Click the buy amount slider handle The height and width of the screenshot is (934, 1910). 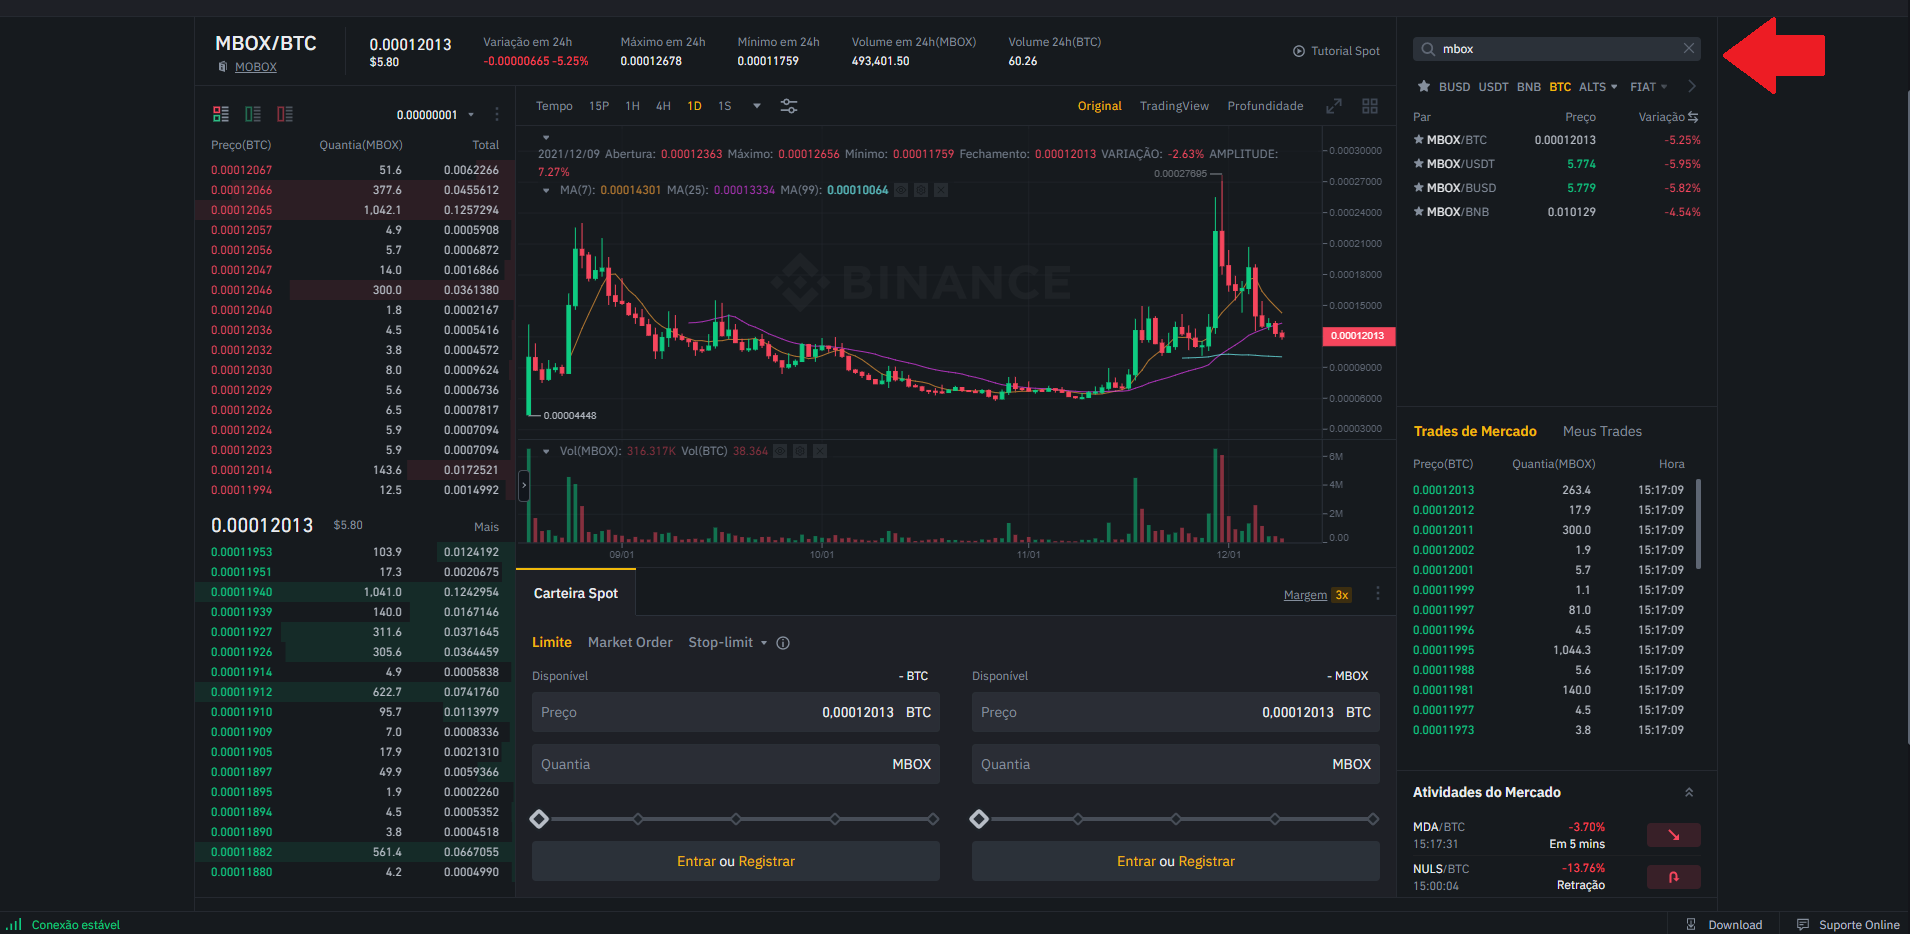539,819
